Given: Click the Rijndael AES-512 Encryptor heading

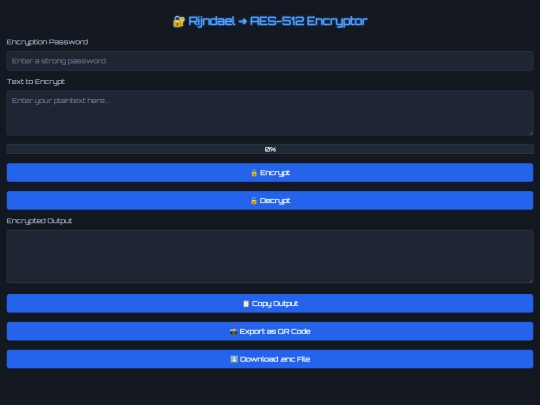Looking at the screenshot, I should [x=270, y=21].
